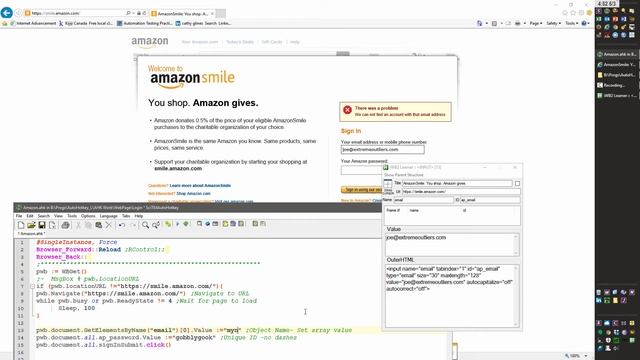Click the red error icon in problem box
Image resolution: width=640 pixels, height=360 pixels.
pos(347,110)
